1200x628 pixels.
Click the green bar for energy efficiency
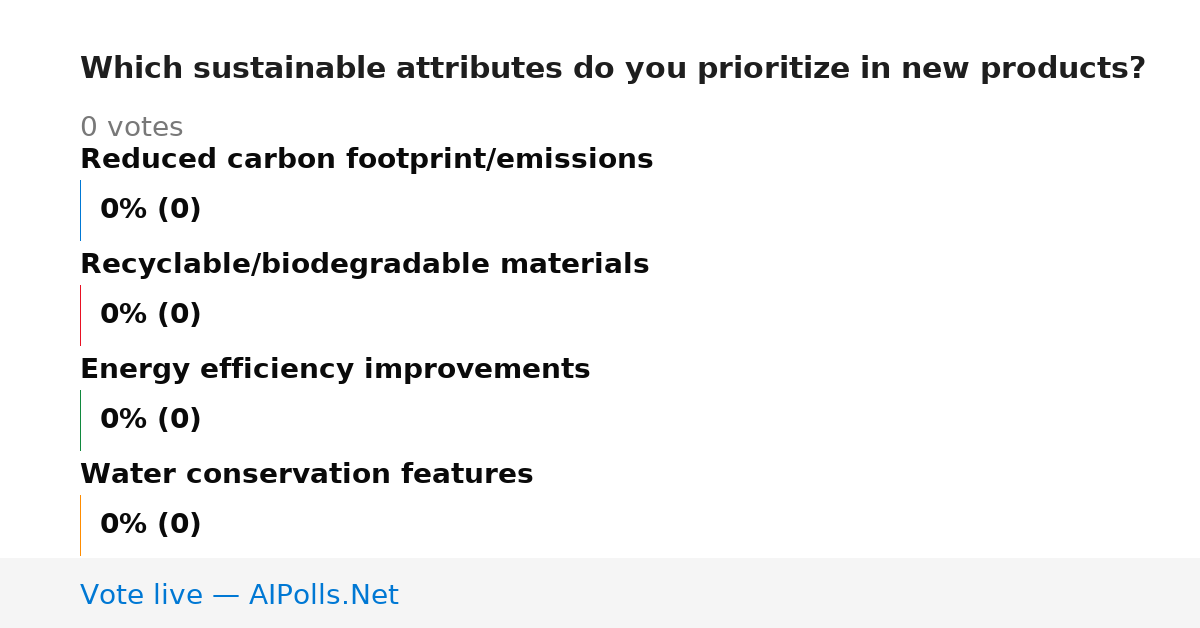coord(80,420)
